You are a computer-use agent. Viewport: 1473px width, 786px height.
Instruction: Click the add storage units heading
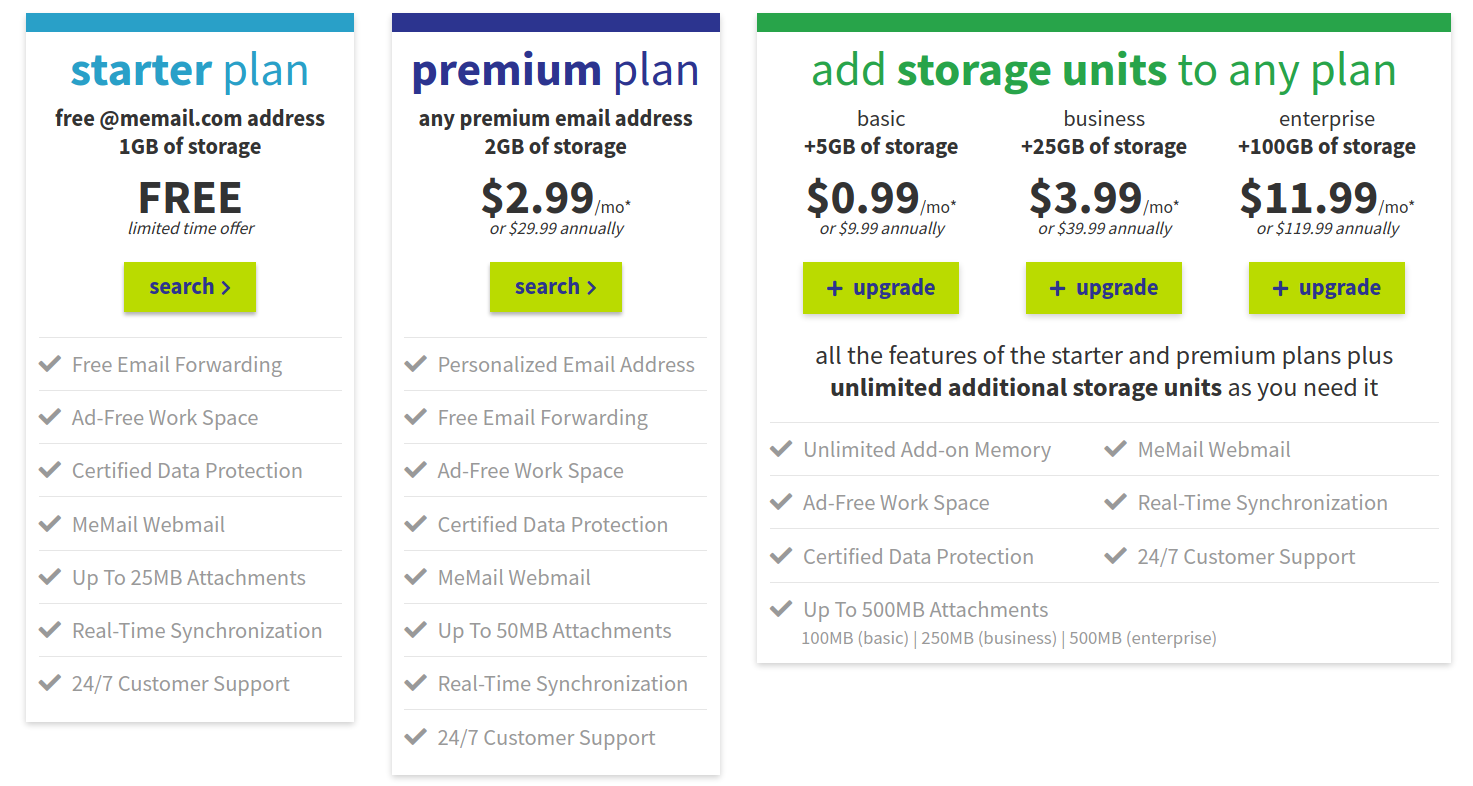coord(1104,70)
